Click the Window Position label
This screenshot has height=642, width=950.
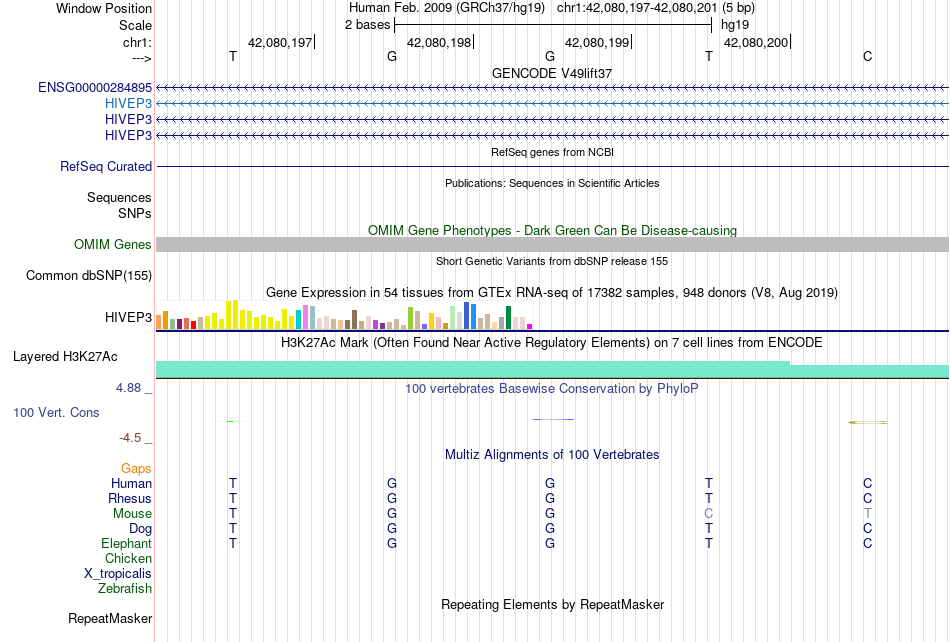(104, 8)
